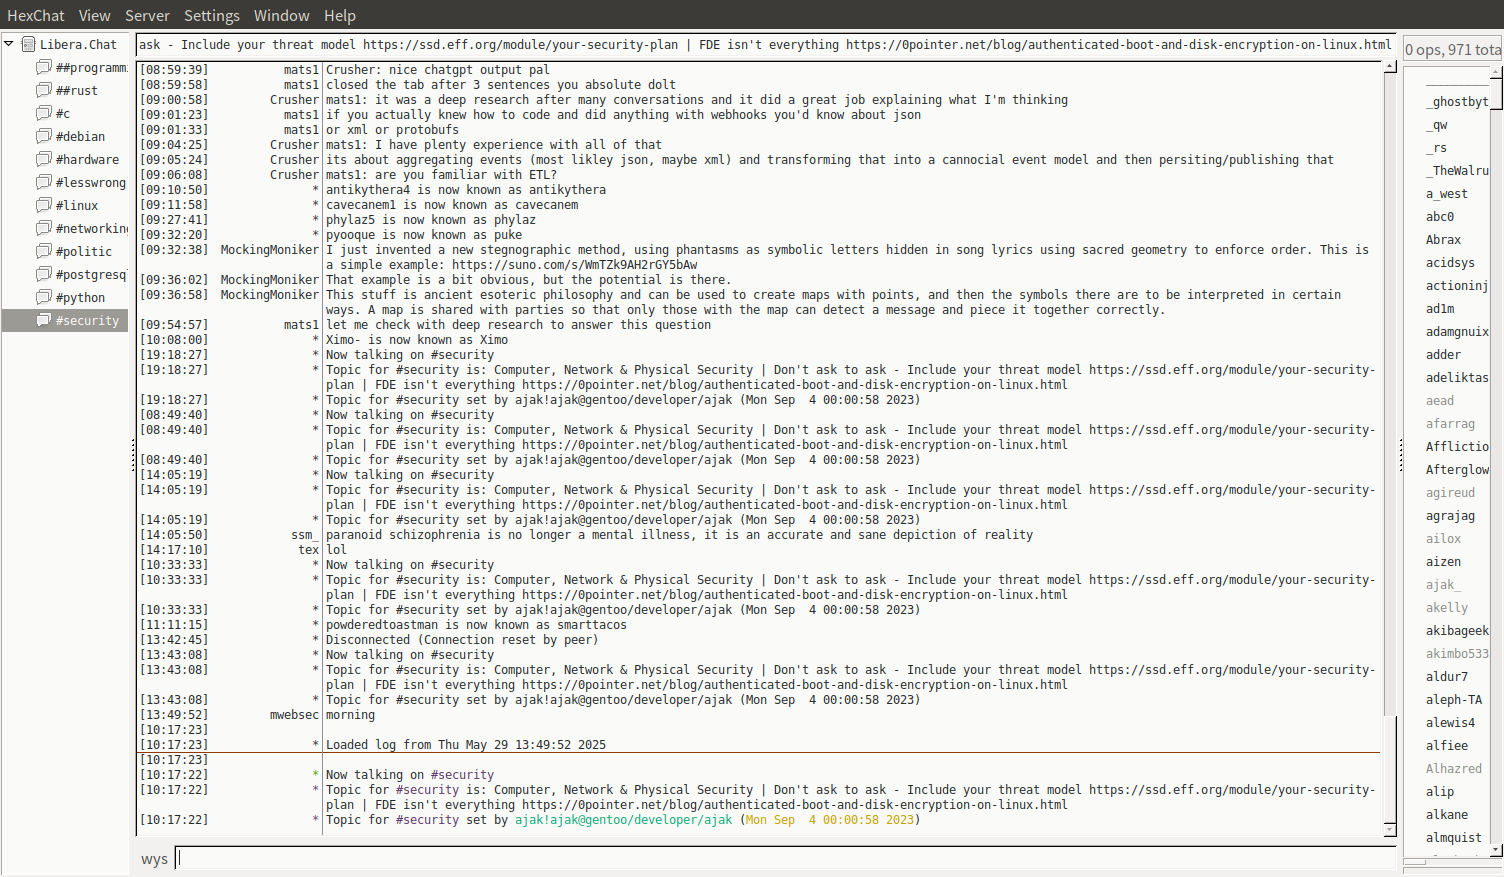Open the 0pointer.net link in topic bar

[1118, 45]
